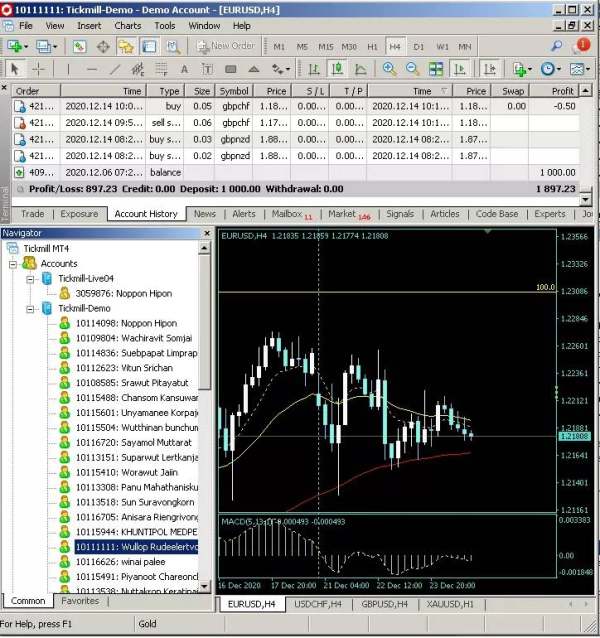
Task: Open the Templates dropdown
Action: (580, 69)
